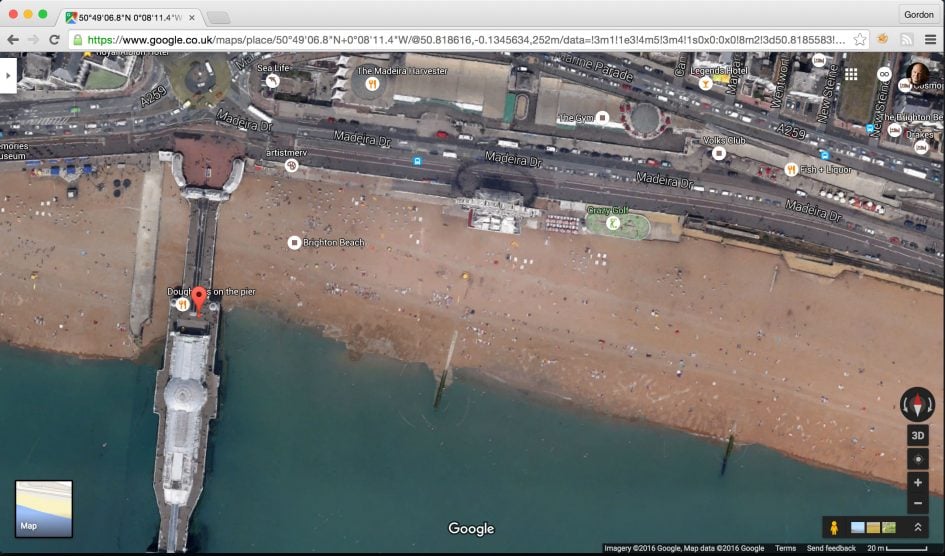
Task: Click the Volks Club label text
Action: pyautogui.click(x=724, y=140)
